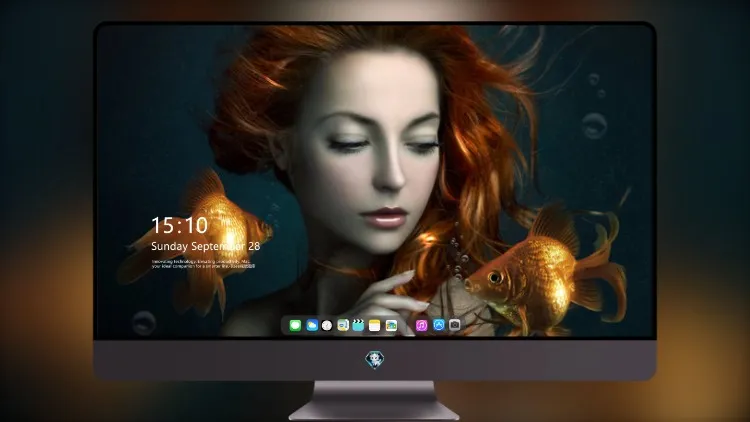
Task: Open the Maps app icon in dock
Action: (x=343, y=325)
